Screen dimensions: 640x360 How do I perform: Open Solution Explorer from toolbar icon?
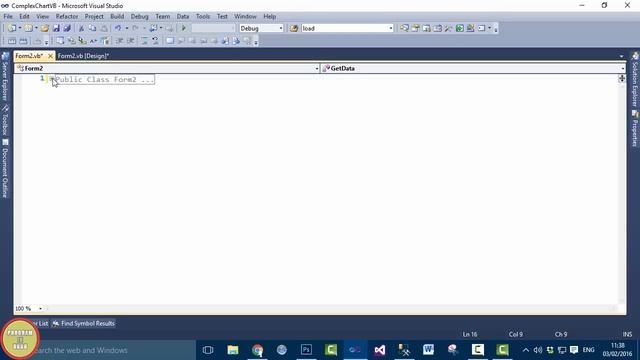[x=404, y=28]
